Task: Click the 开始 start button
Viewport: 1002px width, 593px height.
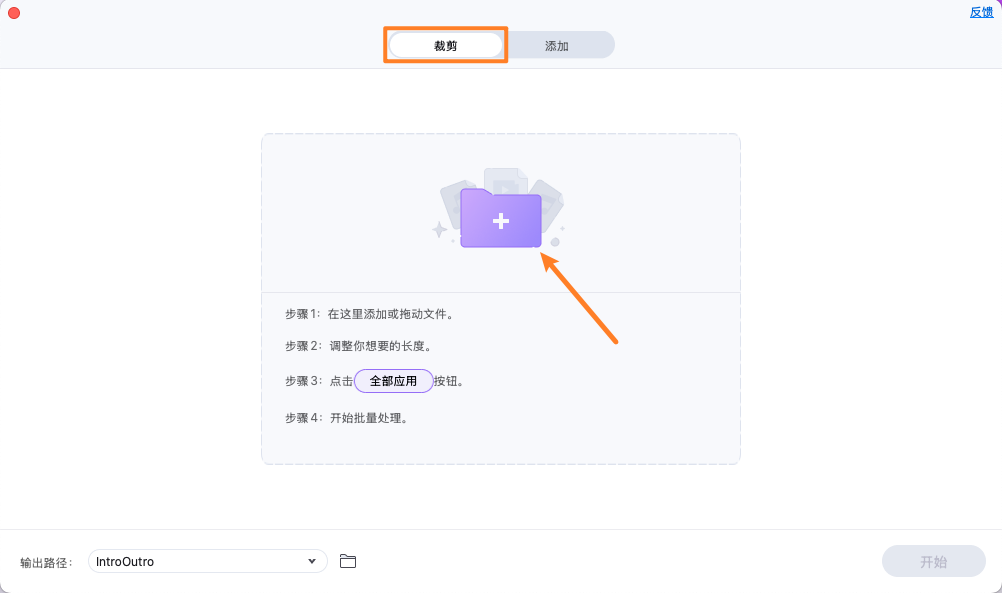Action: [932, 561]
